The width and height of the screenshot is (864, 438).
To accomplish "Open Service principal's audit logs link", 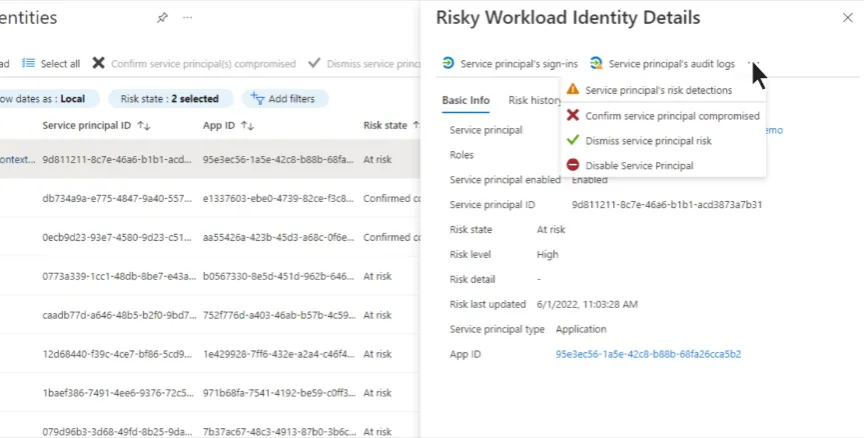I will click(662, 63).
